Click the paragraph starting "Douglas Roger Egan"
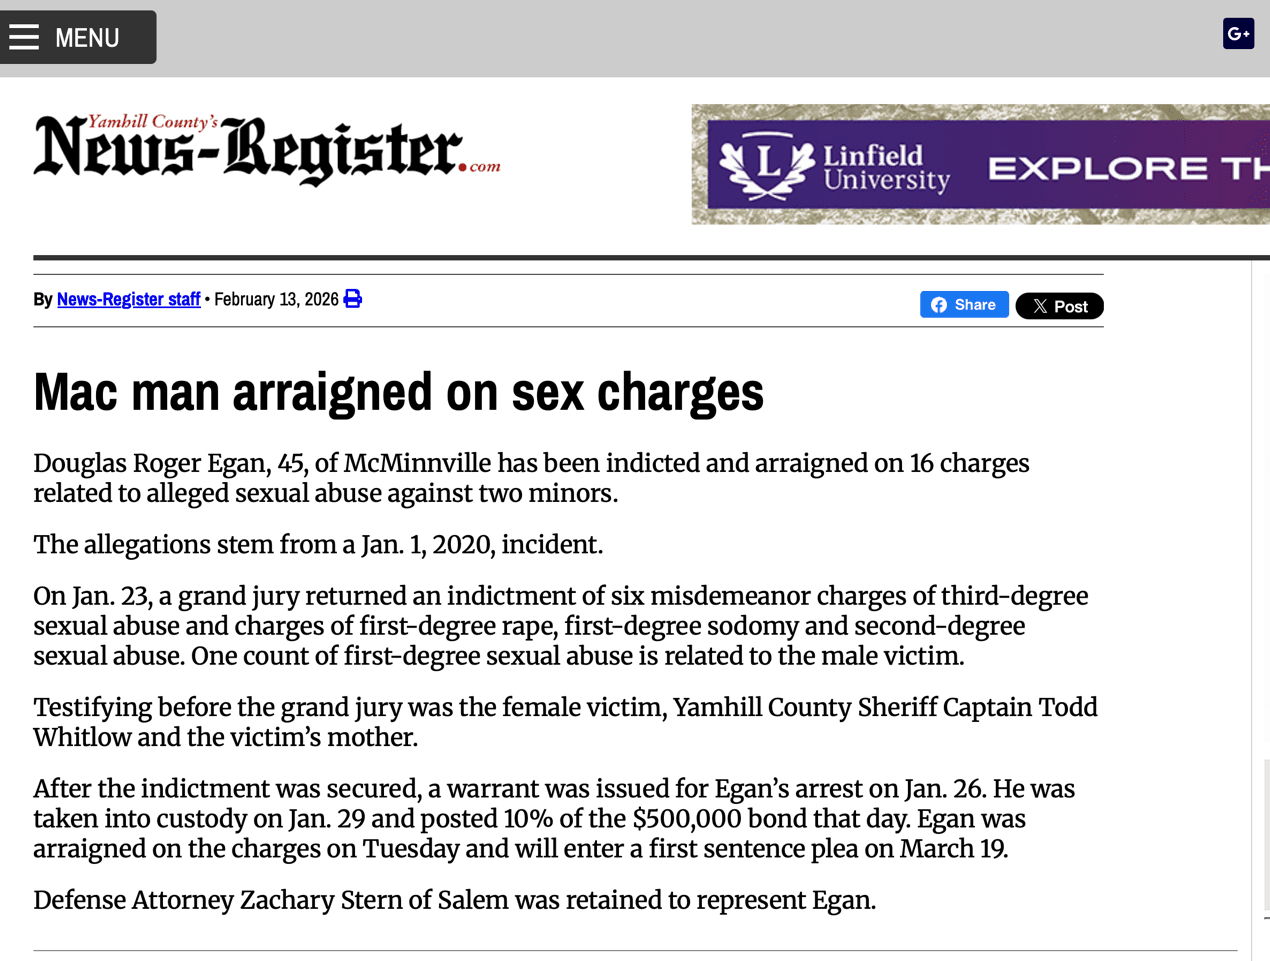The image size is (1270, 961). 530,478
